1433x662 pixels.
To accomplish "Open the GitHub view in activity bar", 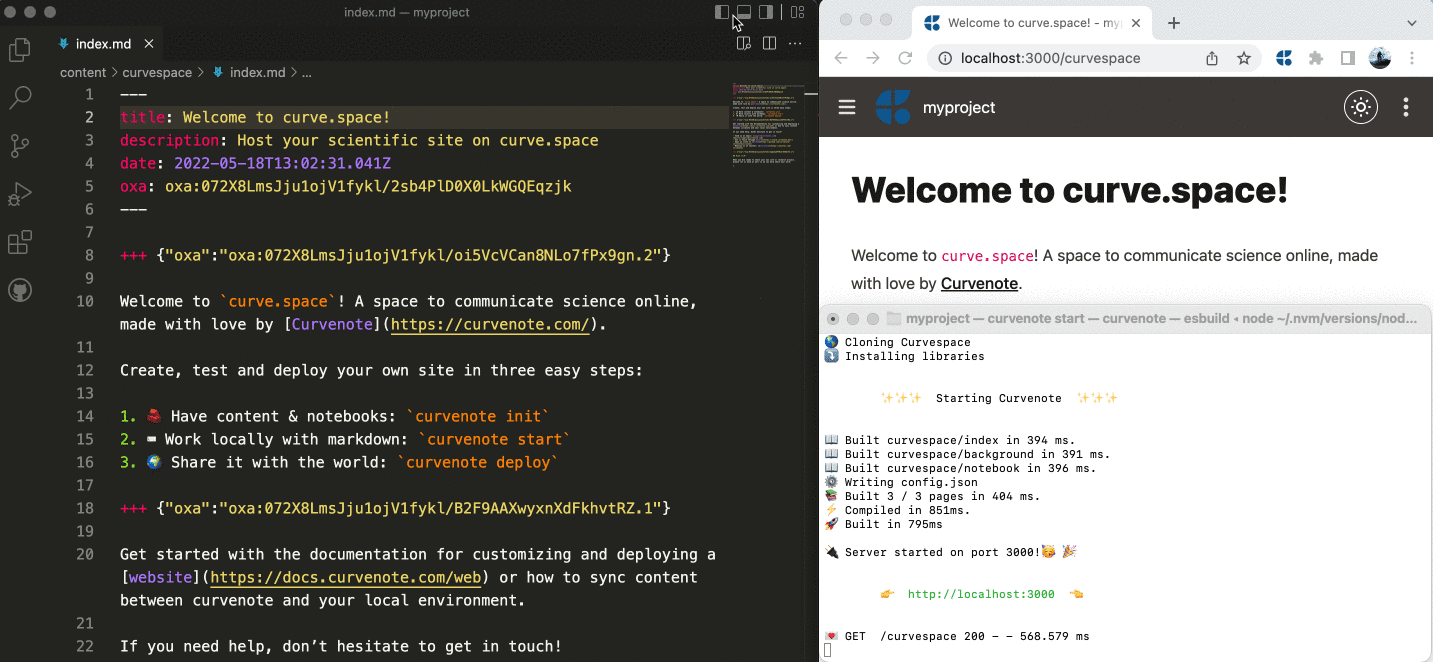I will (20, 291).
